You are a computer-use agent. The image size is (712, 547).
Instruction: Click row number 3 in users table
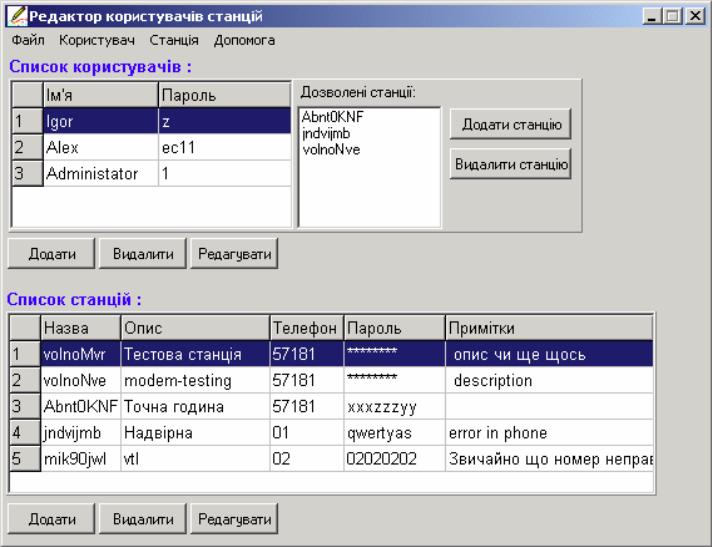[27, 173]
